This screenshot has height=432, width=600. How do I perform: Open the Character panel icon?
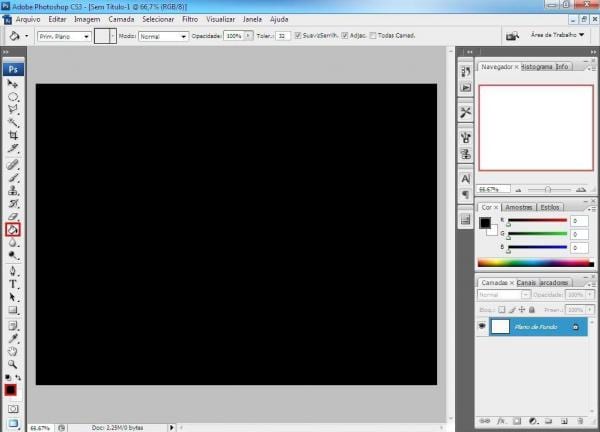pos(465,179)
